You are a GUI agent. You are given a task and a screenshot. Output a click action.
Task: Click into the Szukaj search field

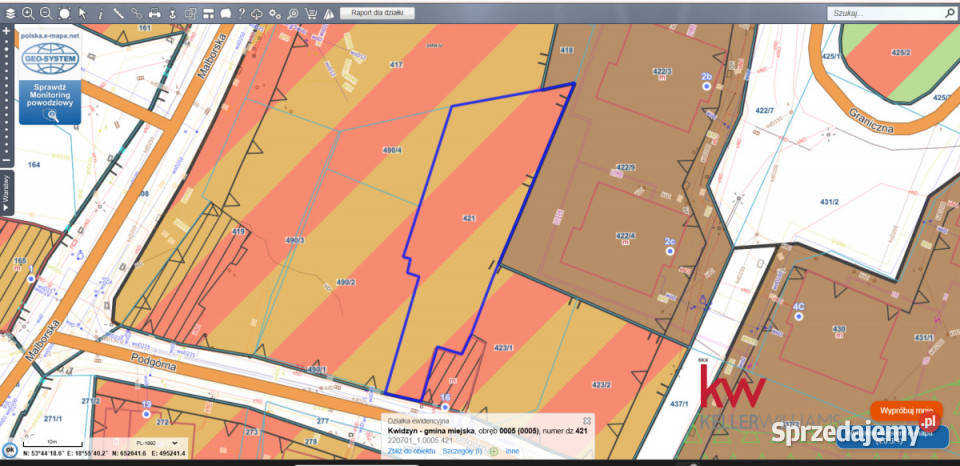pyautogui.click(x=885, y=14)
